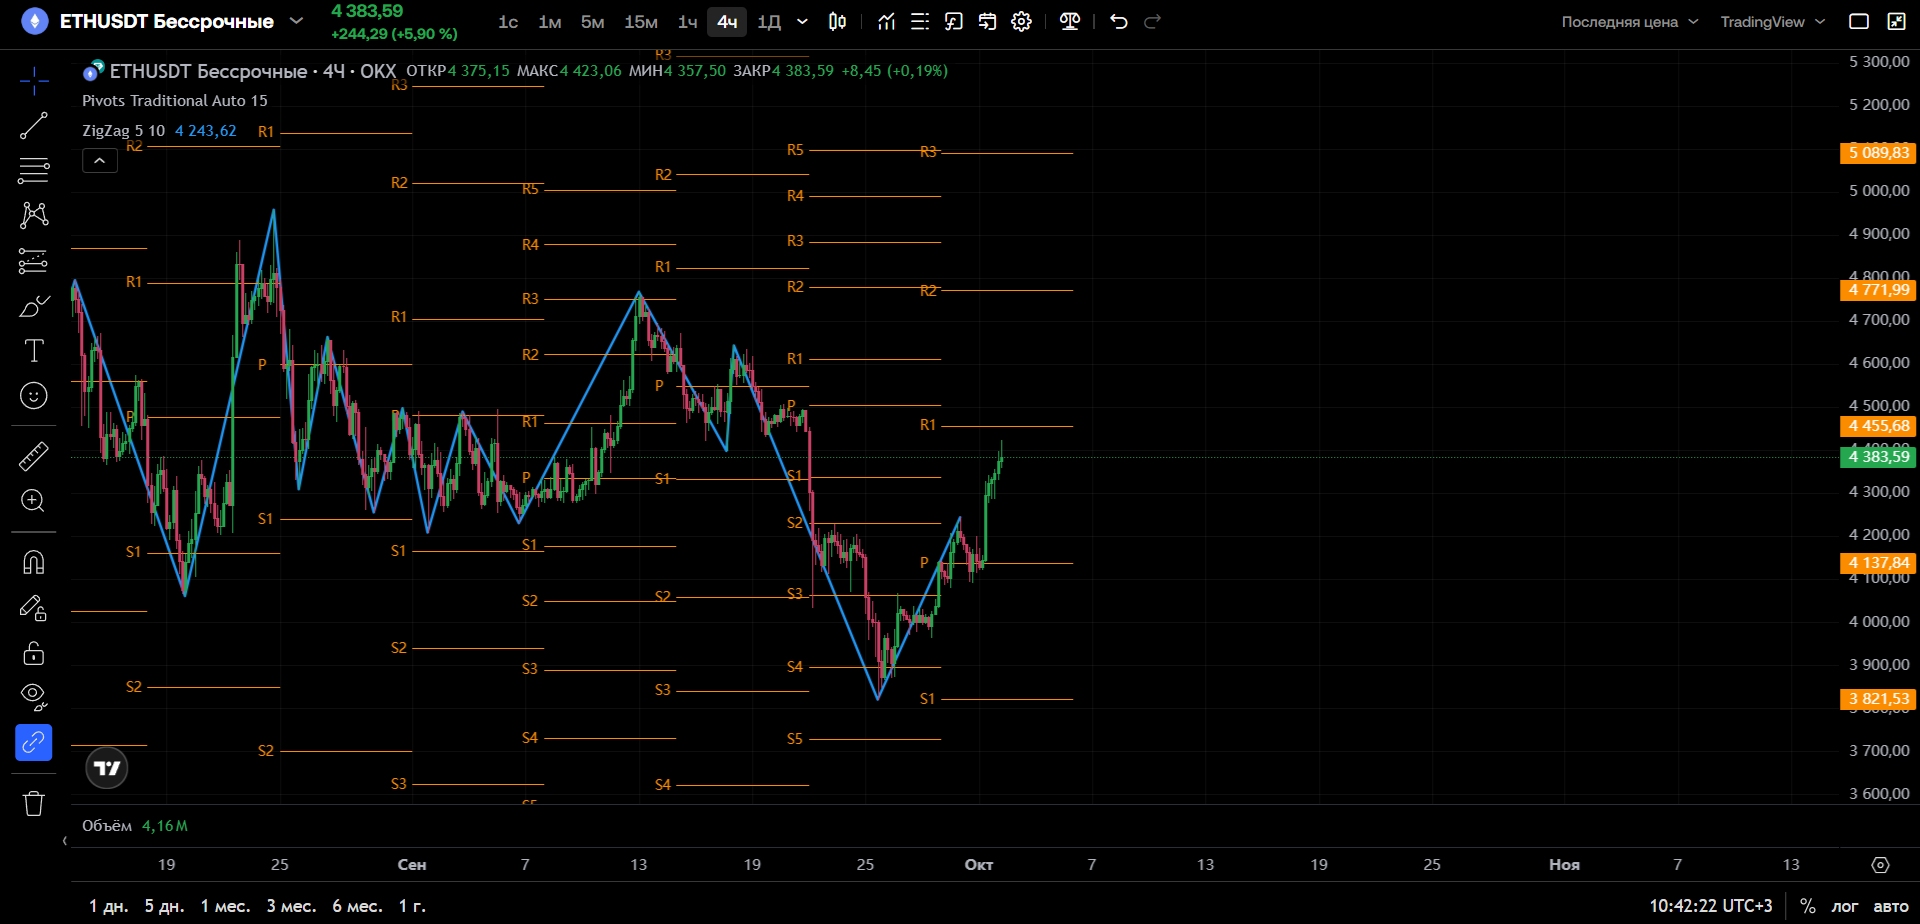This screenshot has width=1920, height=924.
Task: Open the indicators list
Action: click(x=886, y=21)
